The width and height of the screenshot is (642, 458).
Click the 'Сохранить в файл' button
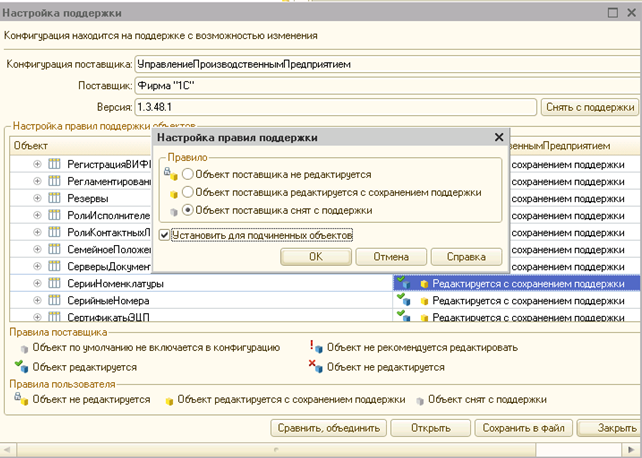[x=526, y=428]
